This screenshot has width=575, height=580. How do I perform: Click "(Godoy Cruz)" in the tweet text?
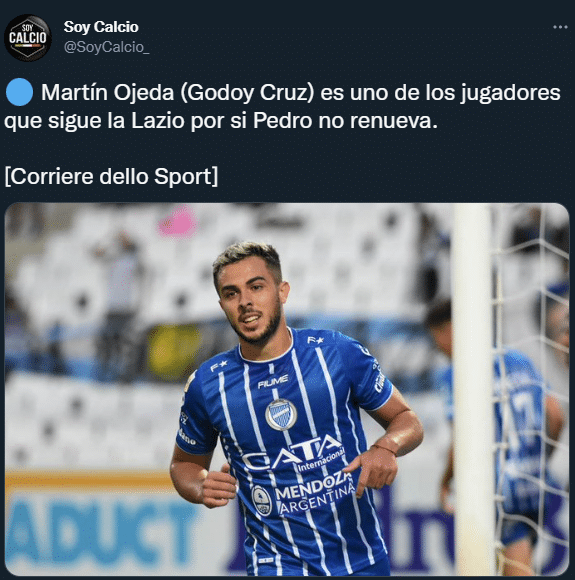coord(247,92)
